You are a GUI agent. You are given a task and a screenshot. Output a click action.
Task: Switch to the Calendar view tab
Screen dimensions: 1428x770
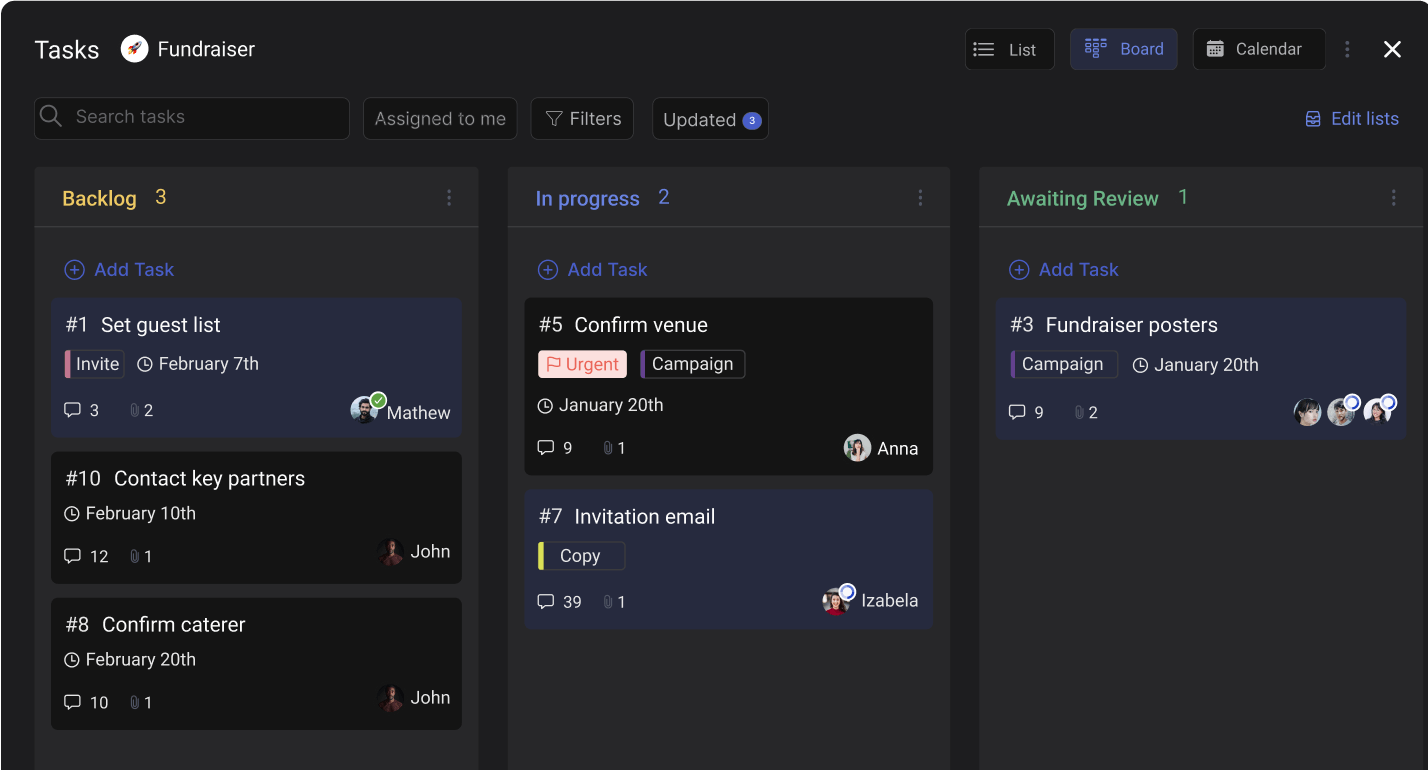tap(1258, 49)
